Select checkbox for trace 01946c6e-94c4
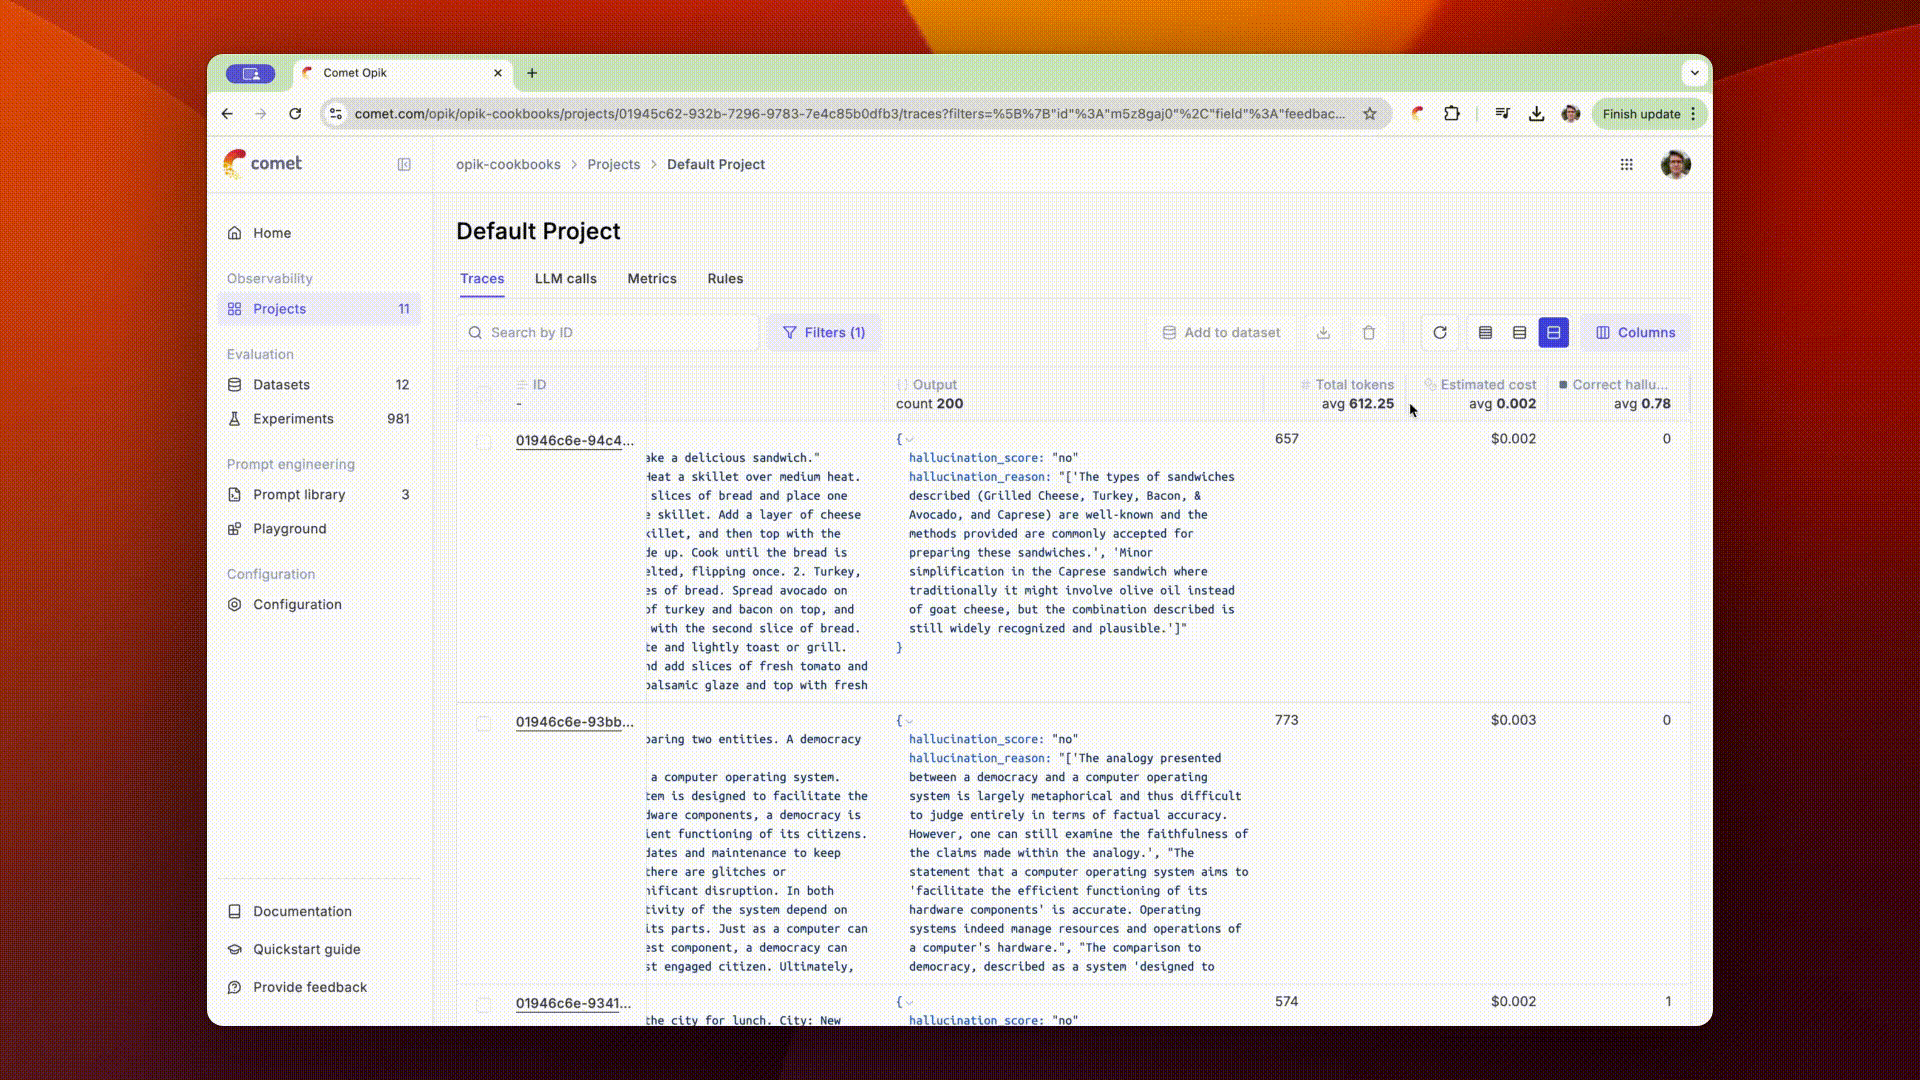The image size is (1920, 1080). coord(484,441)
